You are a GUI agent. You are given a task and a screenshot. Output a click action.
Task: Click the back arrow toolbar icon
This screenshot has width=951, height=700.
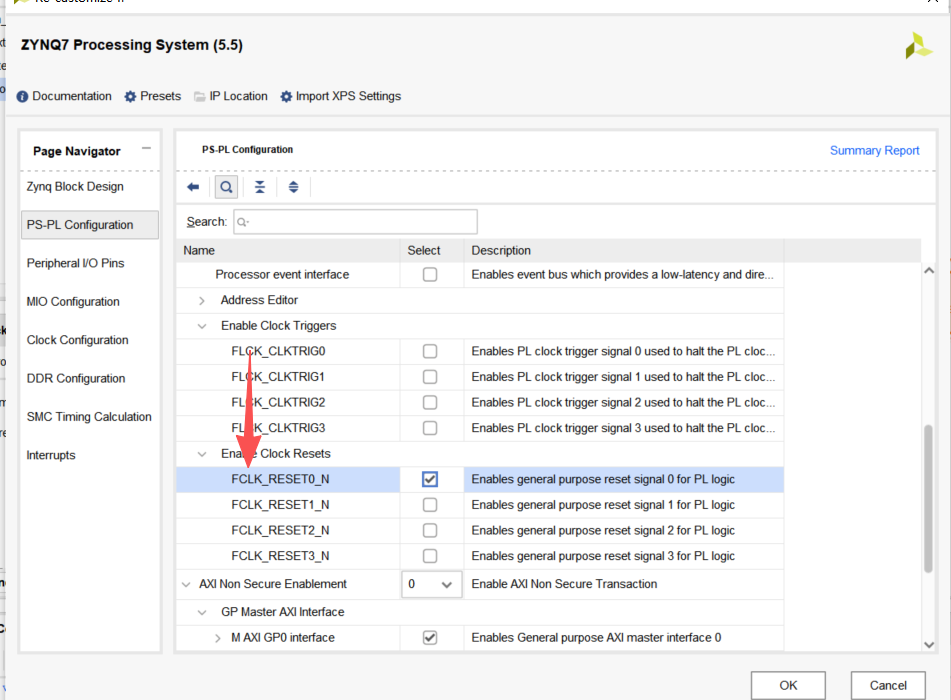coord(193,187)
